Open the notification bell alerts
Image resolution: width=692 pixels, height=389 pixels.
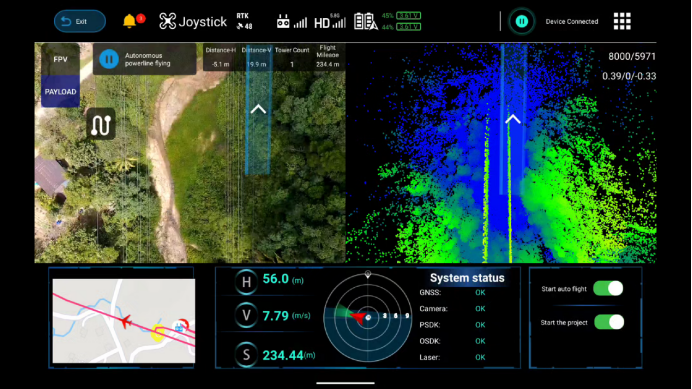pyautogui.click(x=129, y=21)
